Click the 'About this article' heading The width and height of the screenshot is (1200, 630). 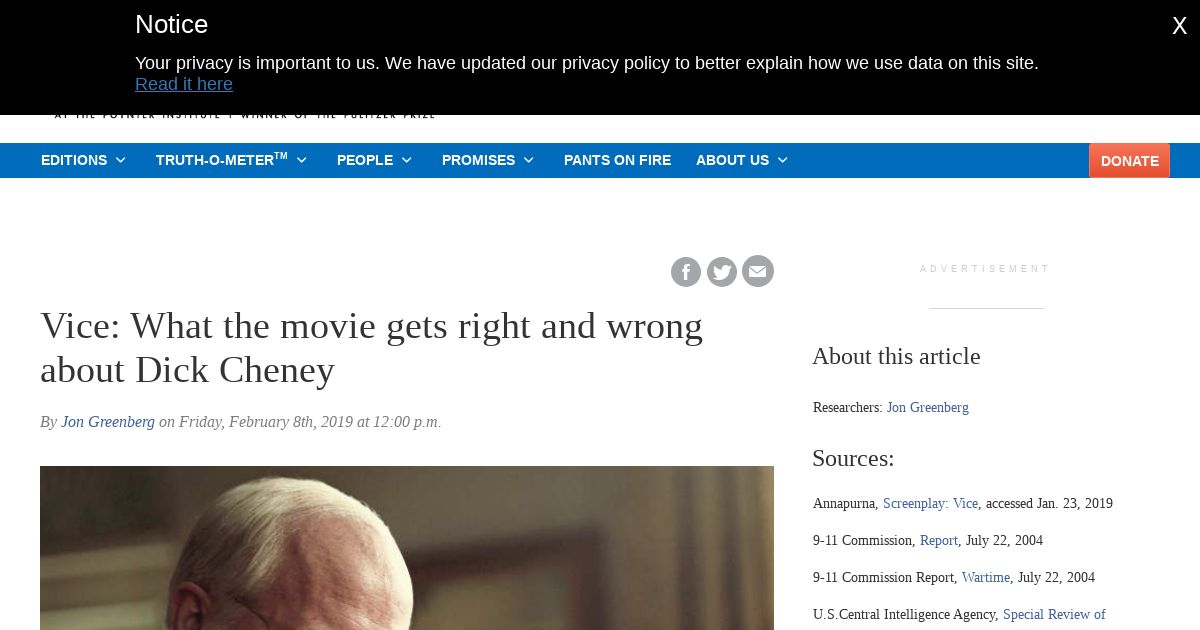pos(896,356)
